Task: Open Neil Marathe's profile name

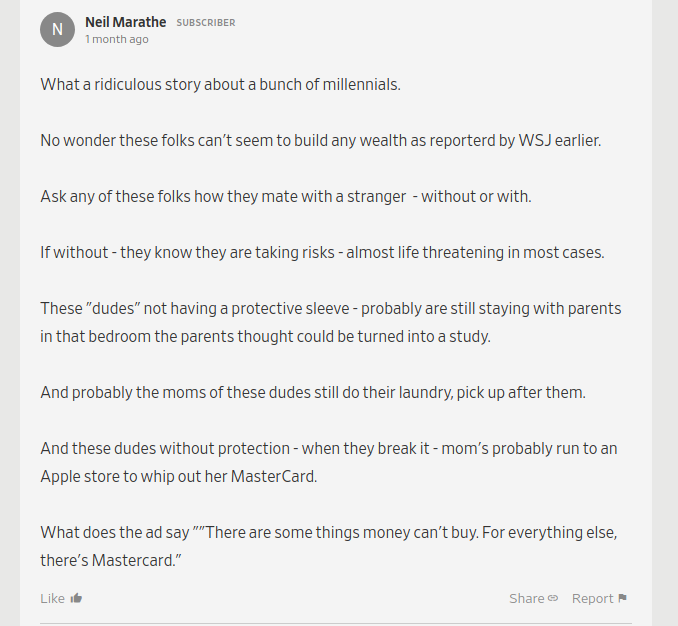Action: 125,22
